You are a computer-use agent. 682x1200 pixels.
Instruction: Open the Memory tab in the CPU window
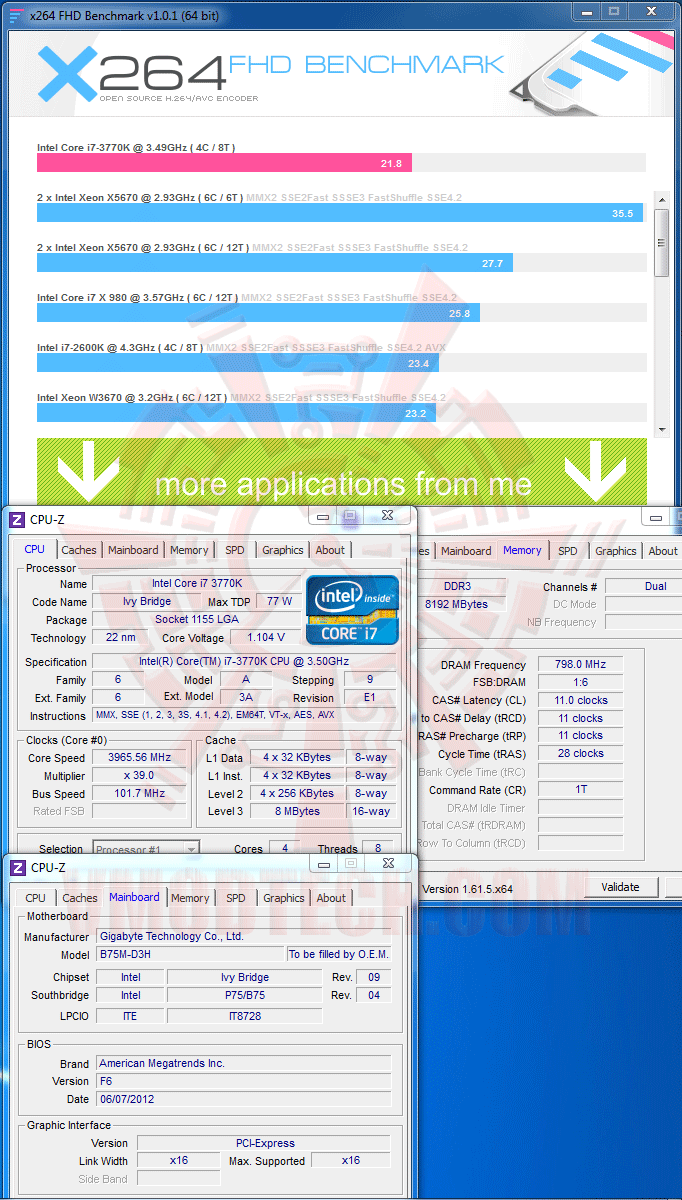click(x=189, y=550)
